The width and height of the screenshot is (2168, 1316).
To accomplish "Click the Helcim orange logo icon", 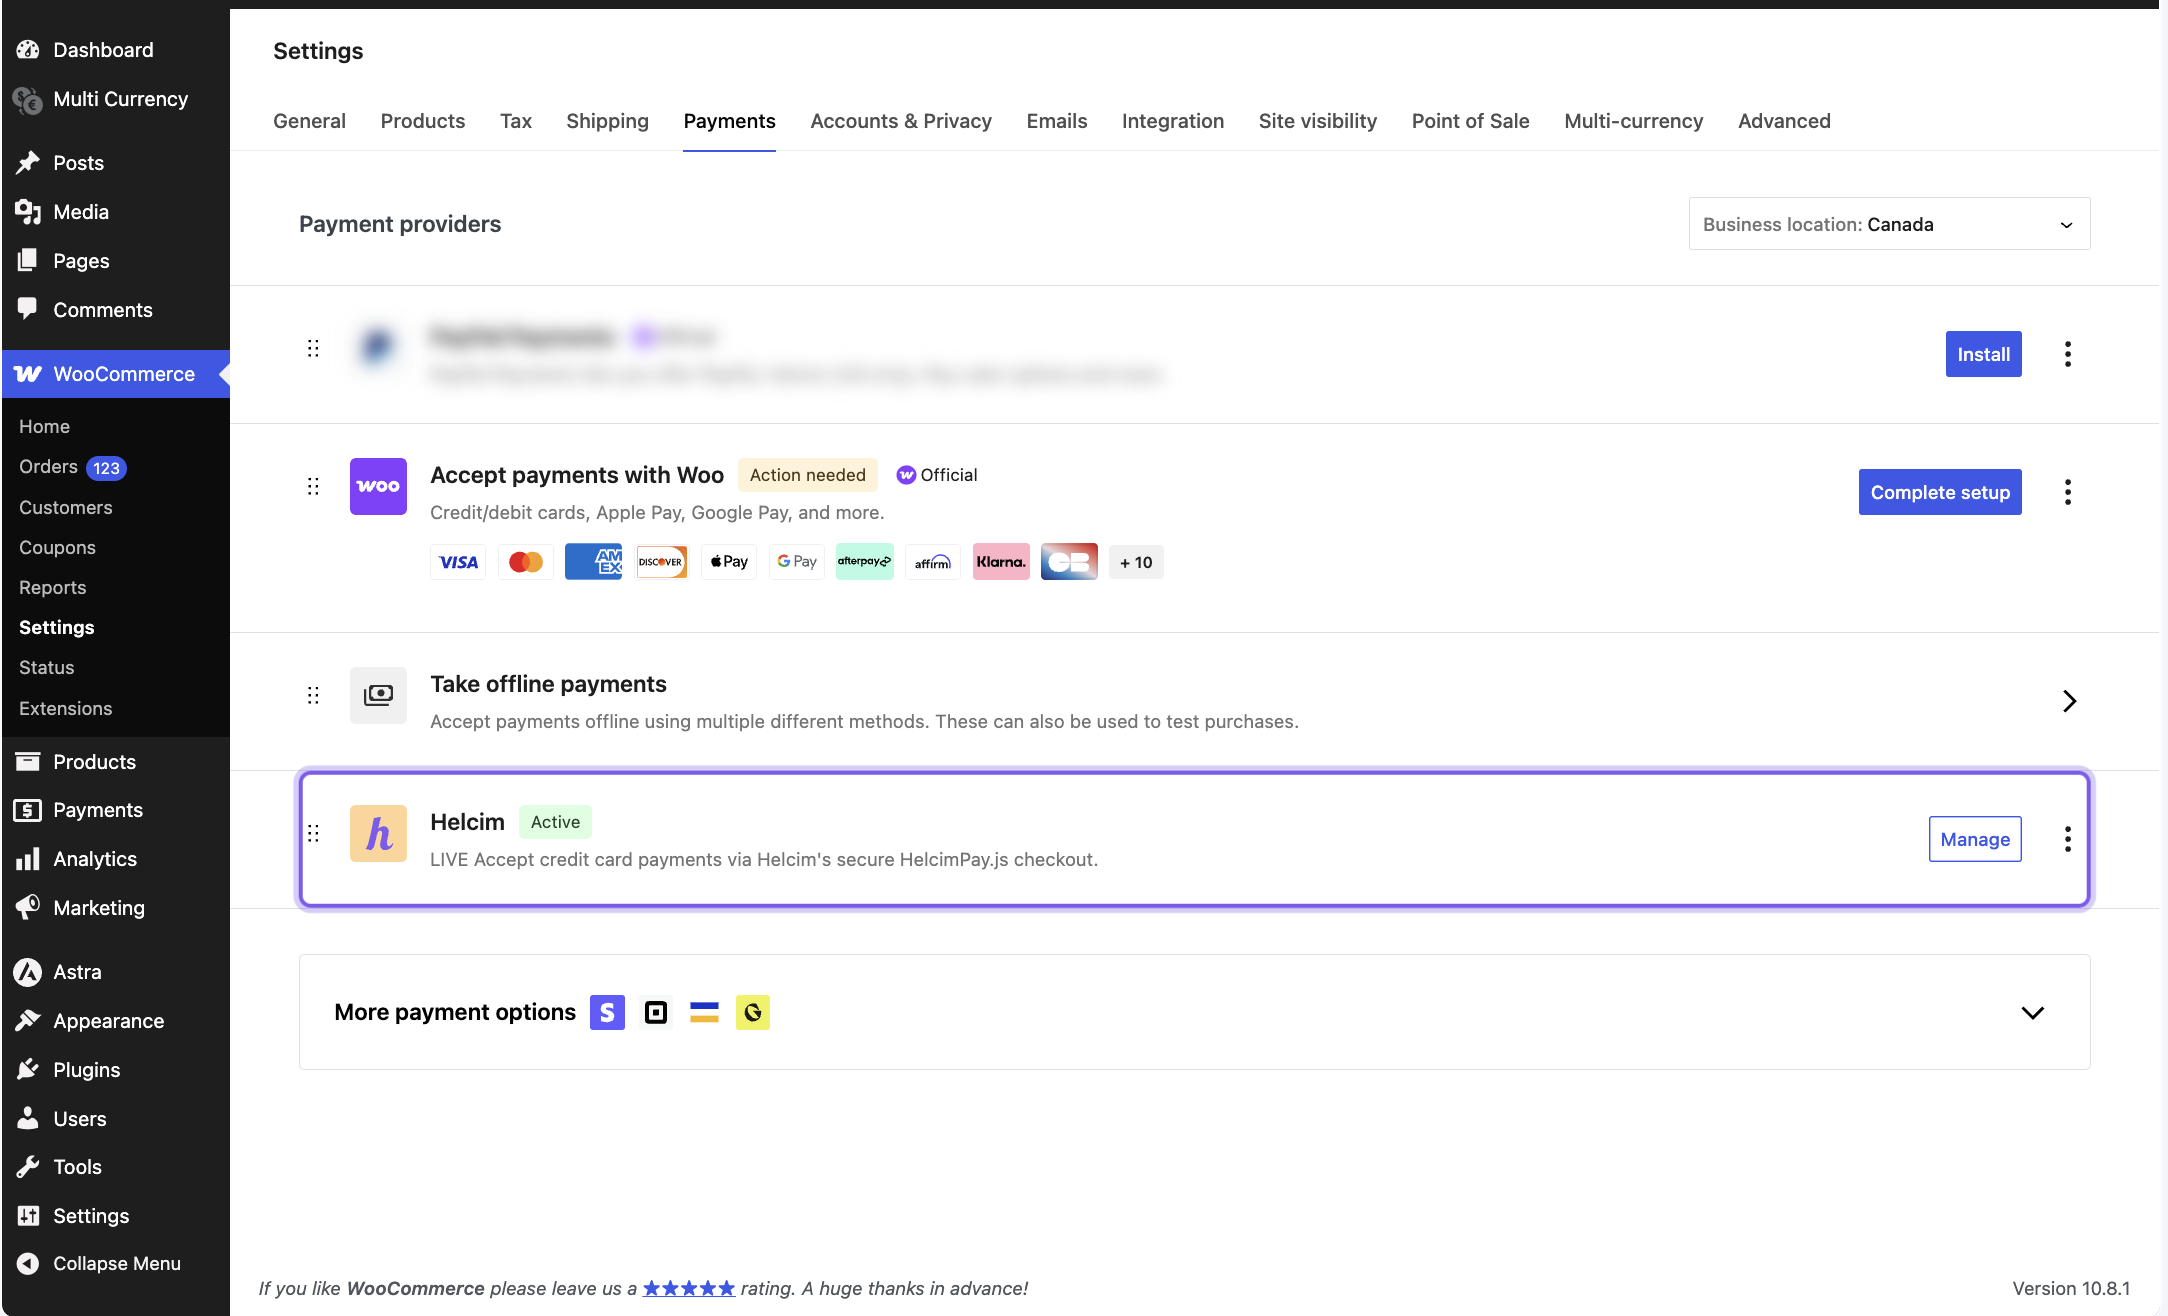I will pyautogui.click(x=378, y=833).
